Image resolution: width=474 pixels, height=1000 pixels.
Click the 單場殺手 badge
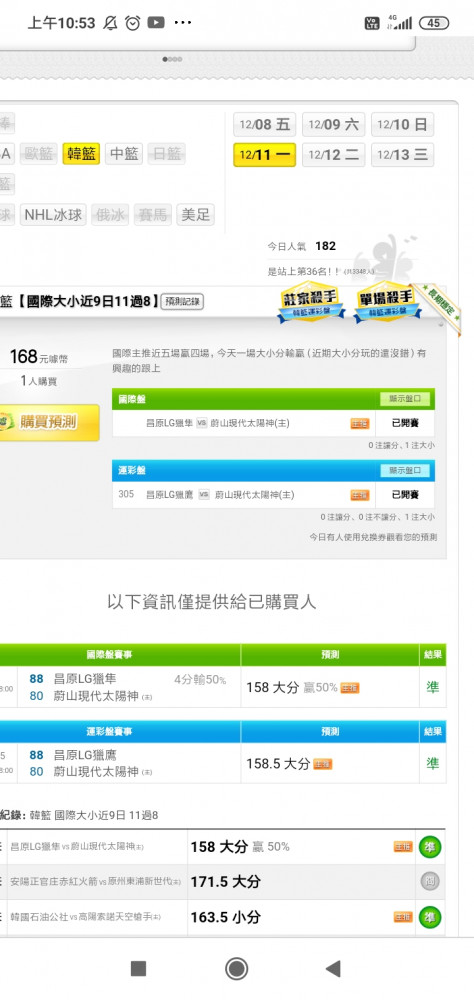click(x=388, y=302)
